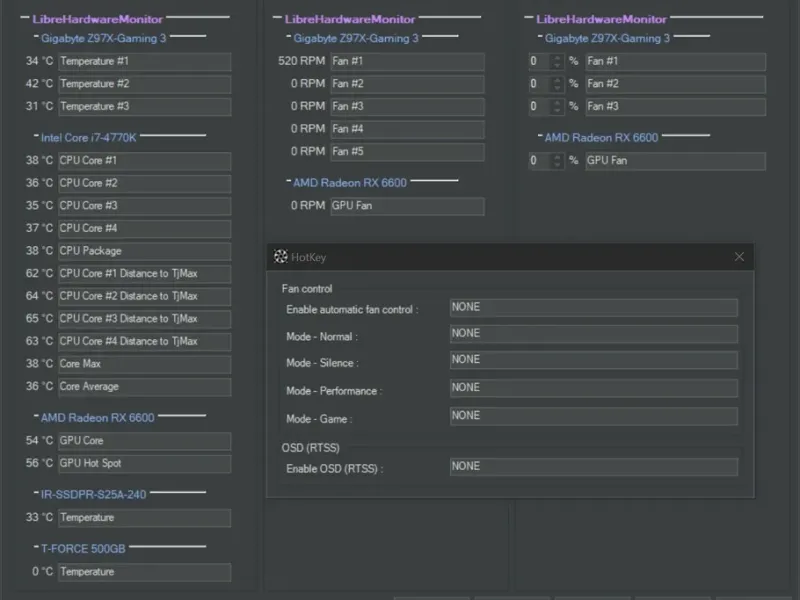Click the Temperature #2 name field

(x=144, y=84)
